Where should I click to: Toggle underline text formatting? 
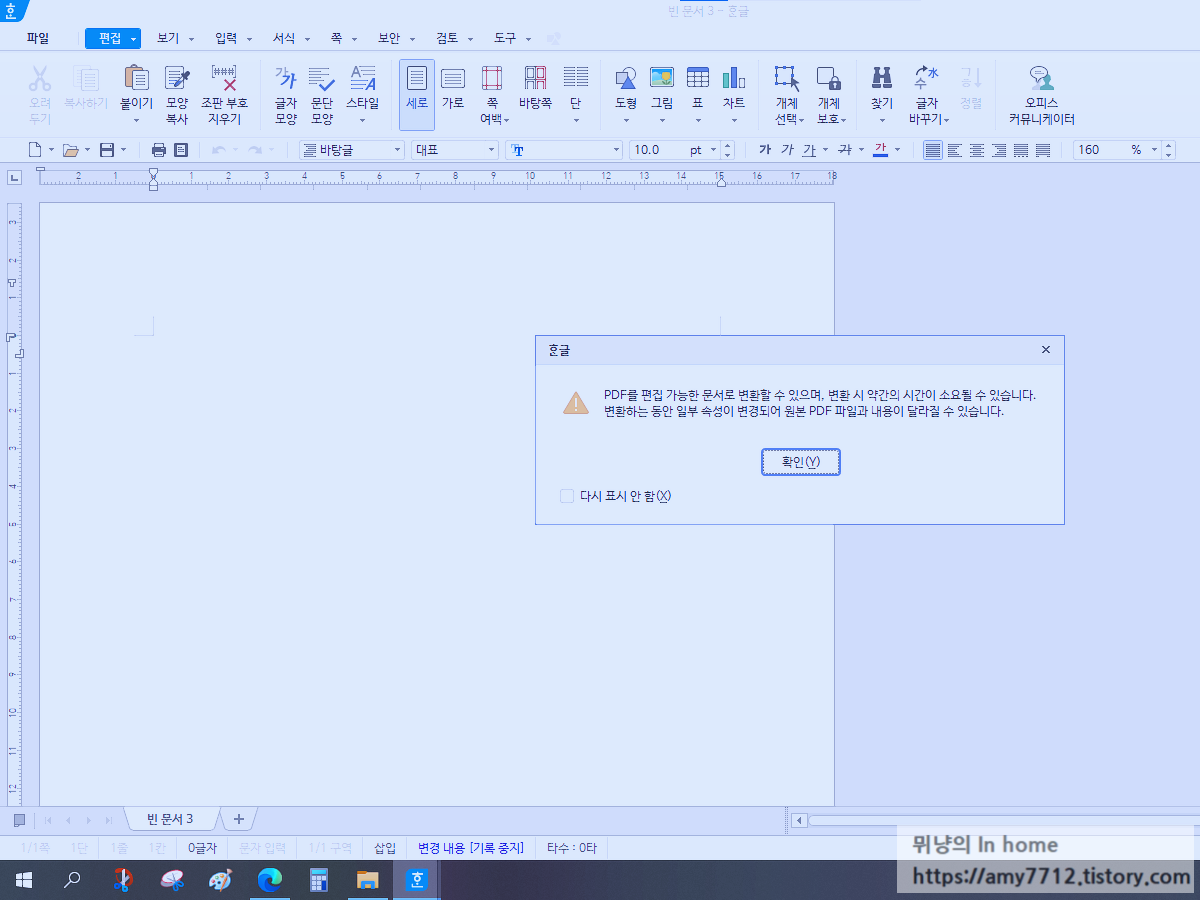[x=810, y=150]
